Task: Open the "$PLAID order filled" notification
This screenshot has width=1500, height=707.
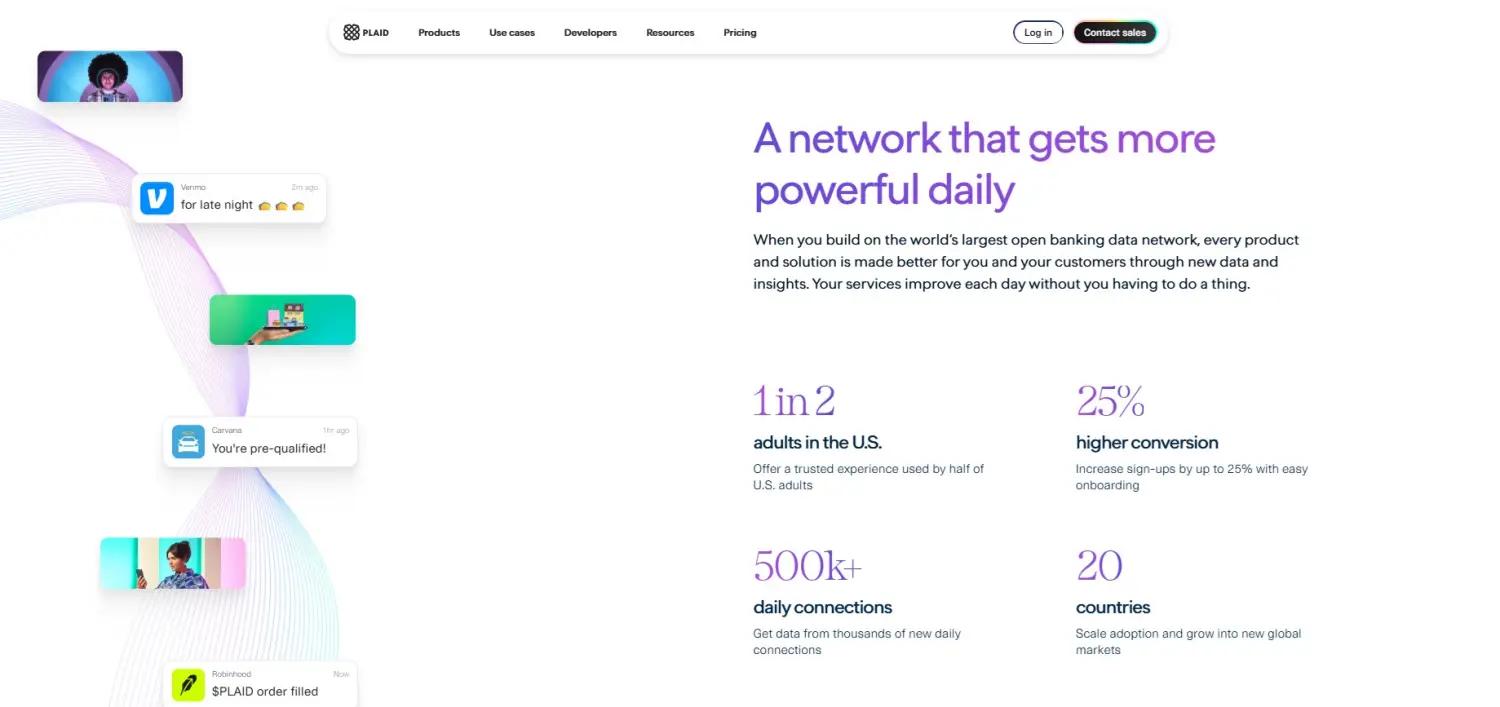Action: [x=260, y=684]
